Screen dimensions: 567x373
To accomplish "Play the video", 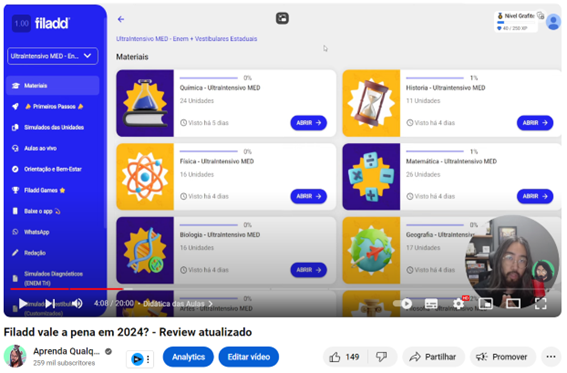I will pos(23,304).
